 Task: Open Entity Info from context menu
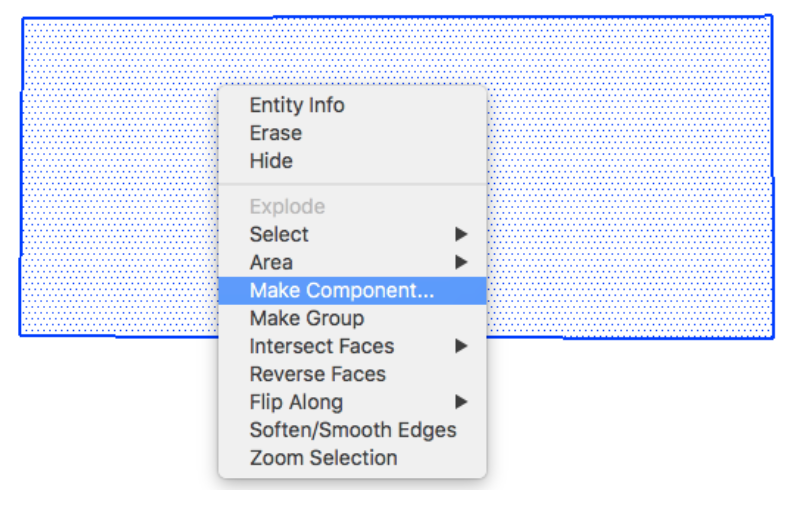tap(352, 105)
